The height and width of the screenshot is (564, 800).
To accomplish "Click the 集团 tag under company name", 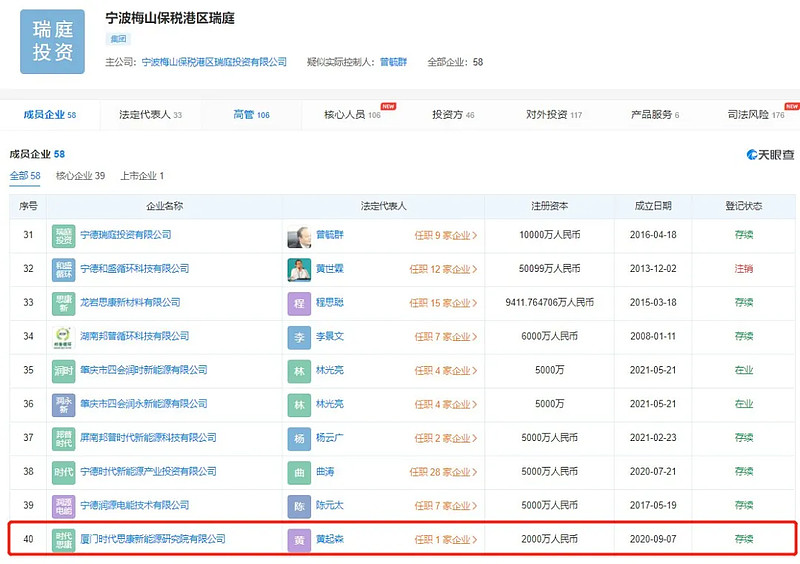I will click(x=118, y=39).
